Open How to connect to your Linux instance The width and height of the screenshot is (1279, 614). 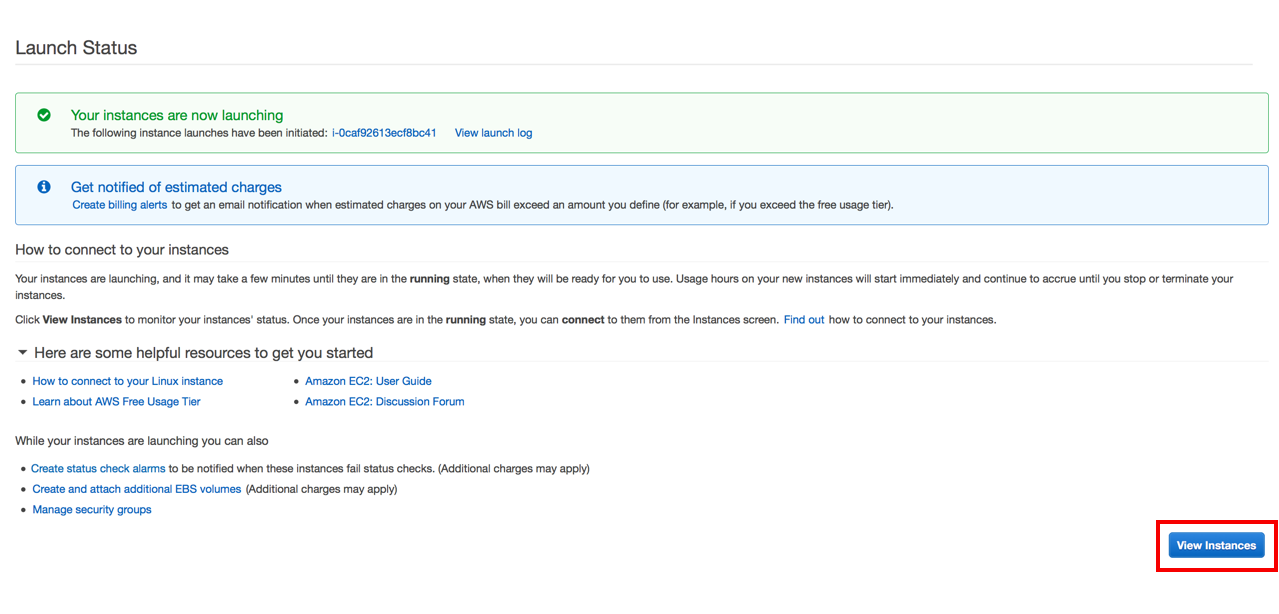click(127, 381)
